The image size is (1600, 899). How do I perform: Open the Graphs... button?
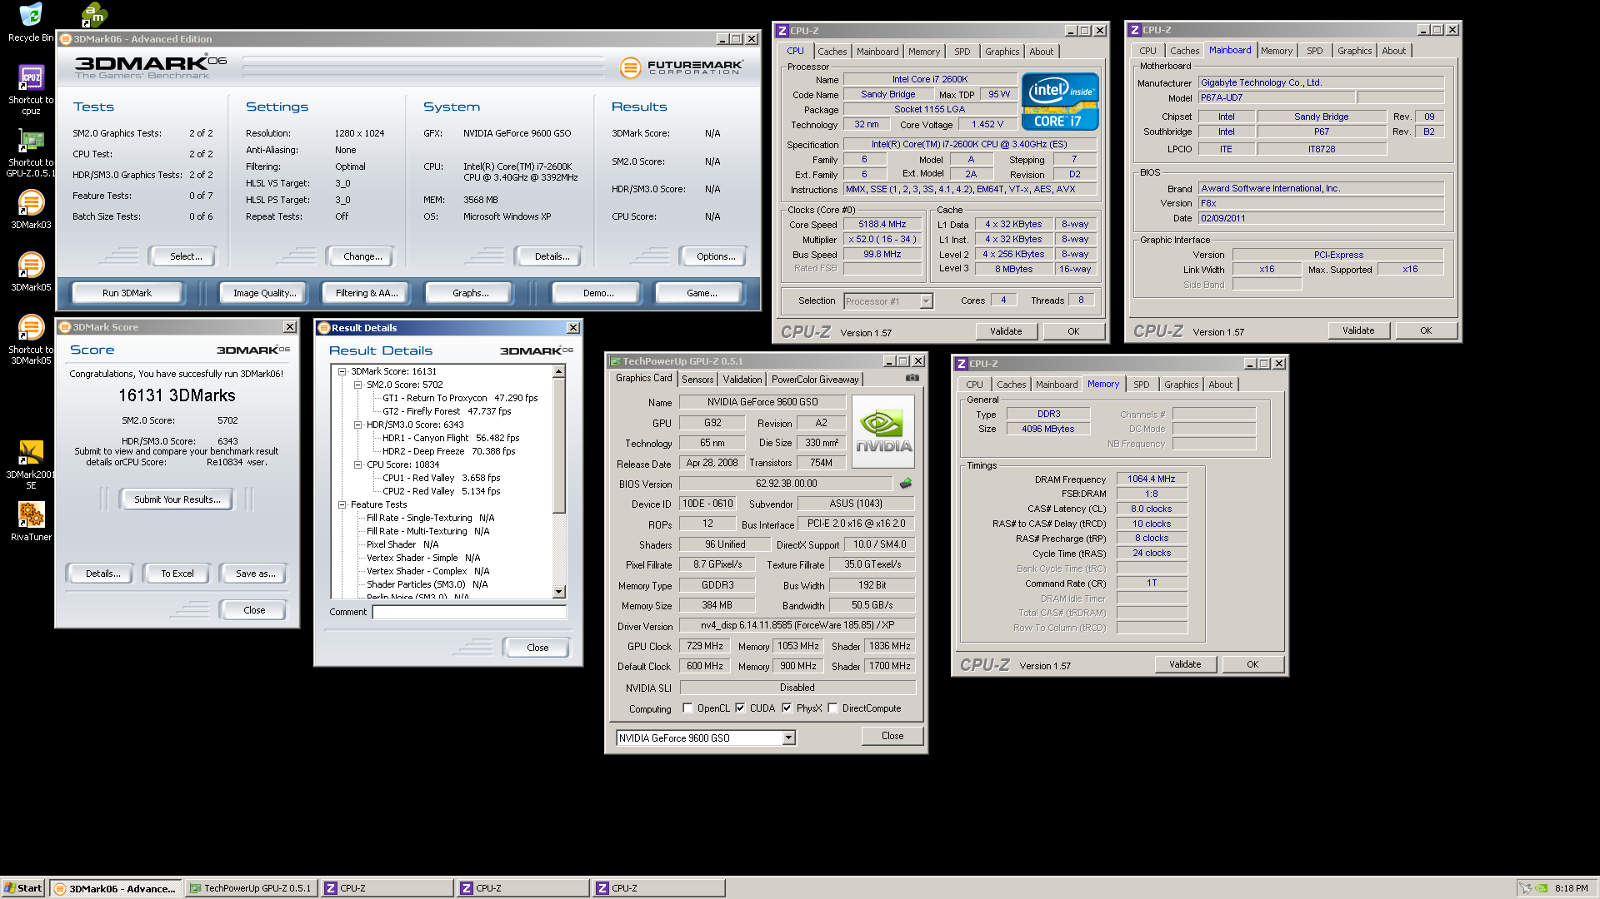pos(470,293)
